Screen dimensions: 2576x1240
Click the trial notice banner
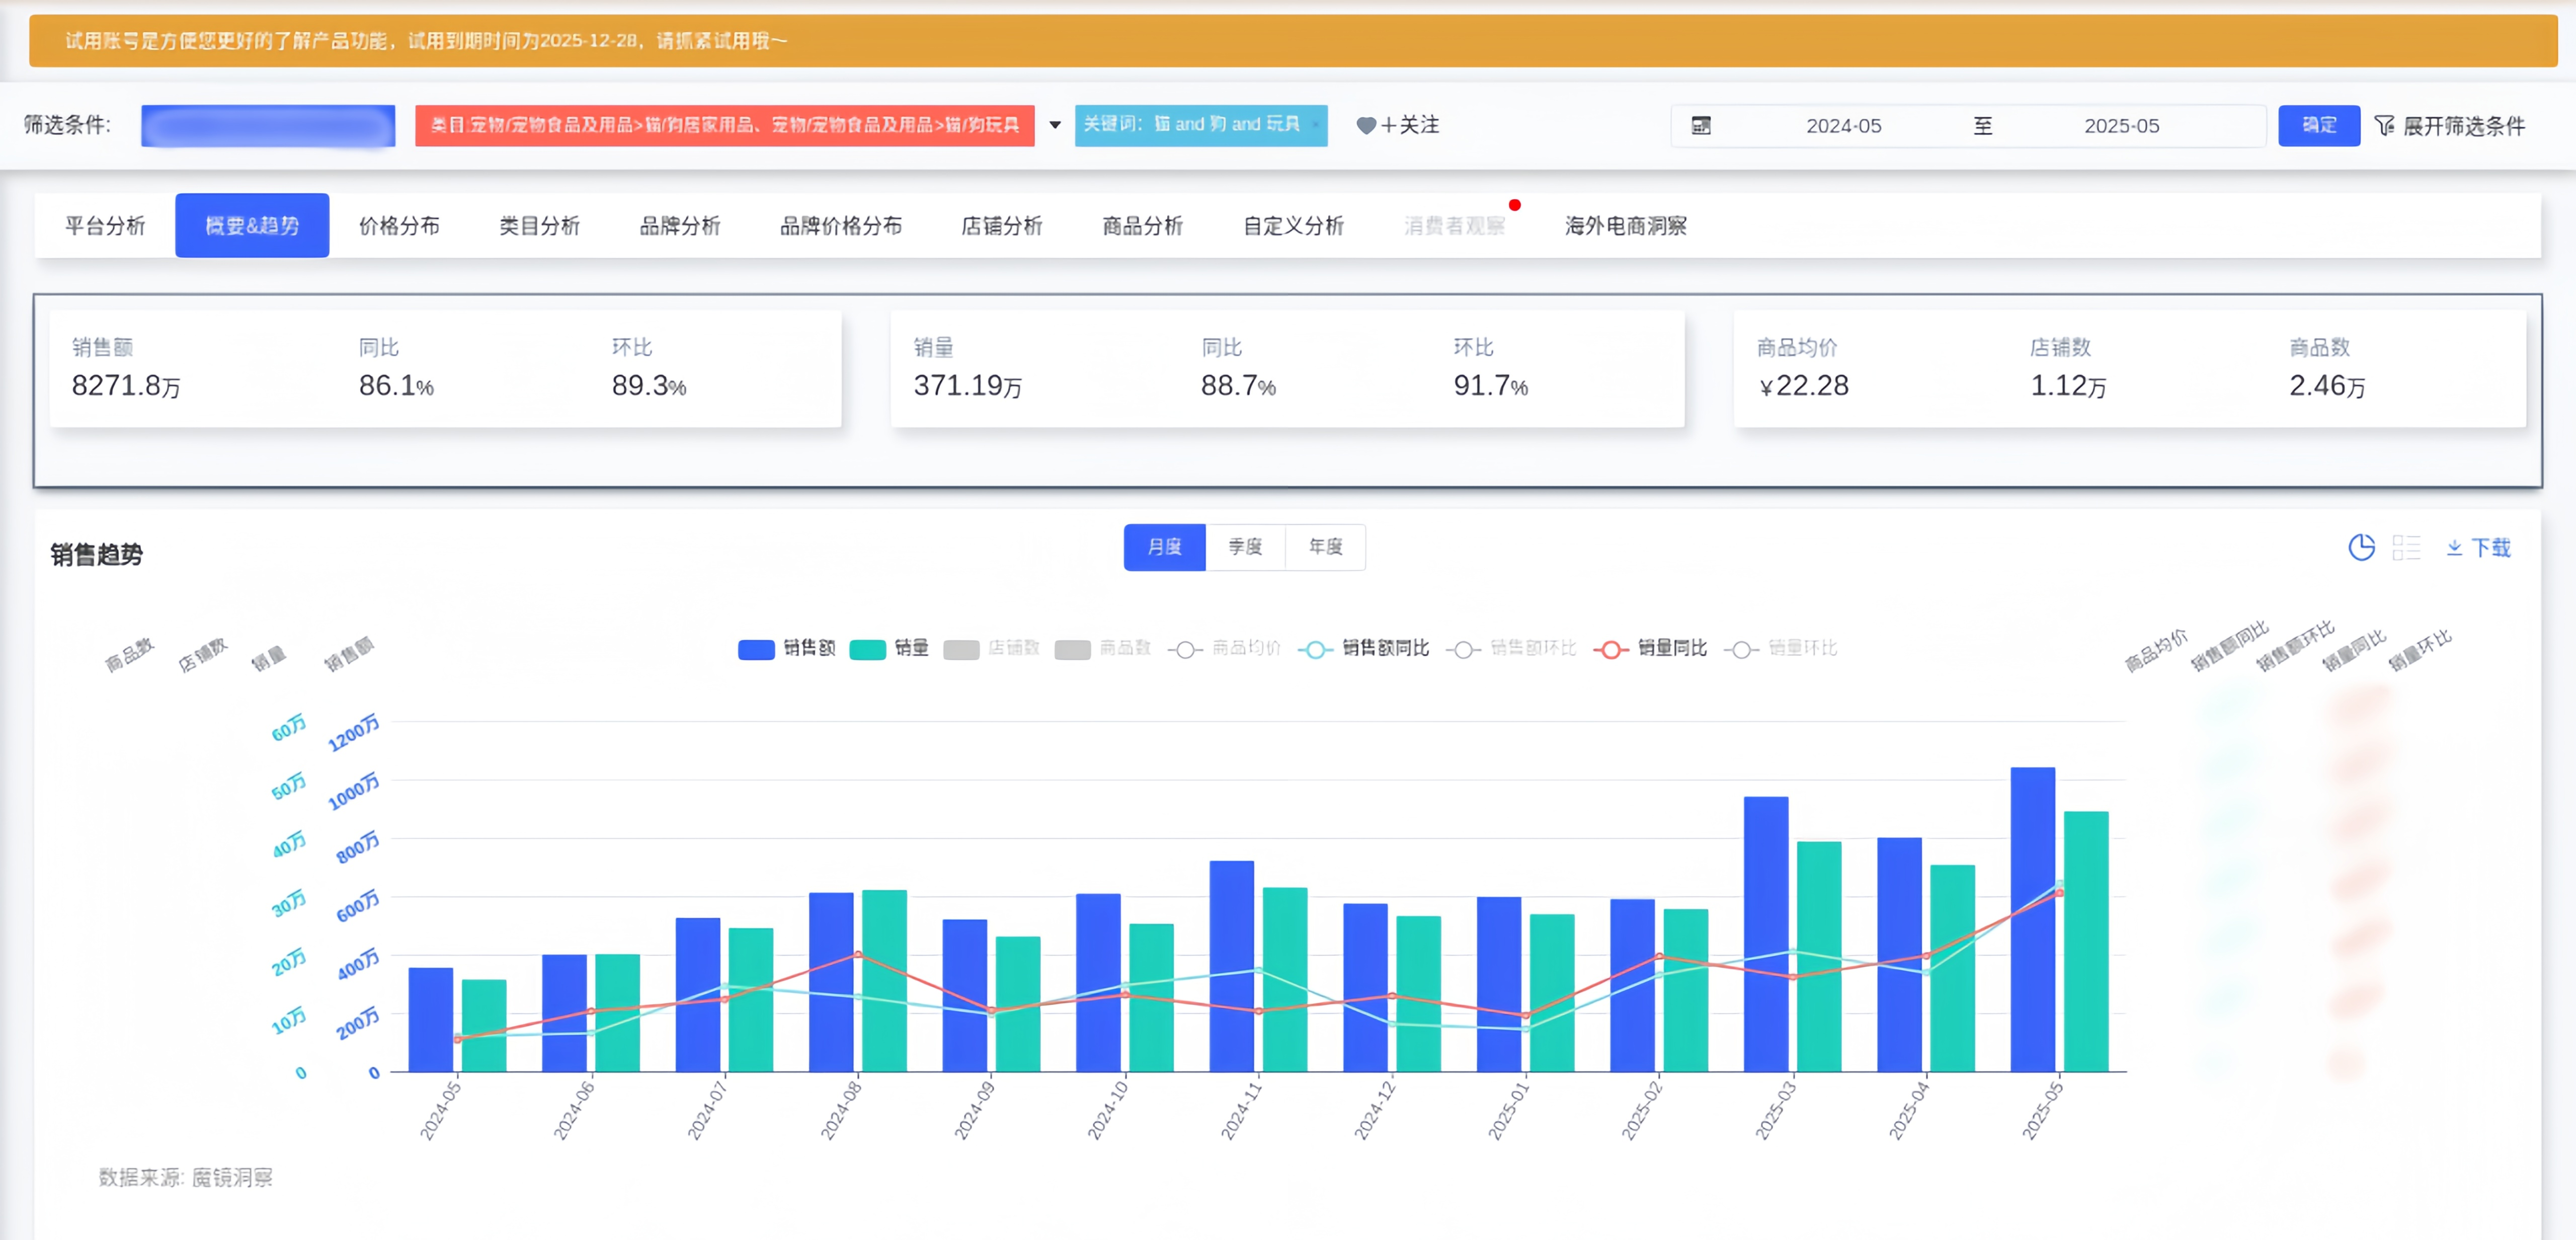1293,41
